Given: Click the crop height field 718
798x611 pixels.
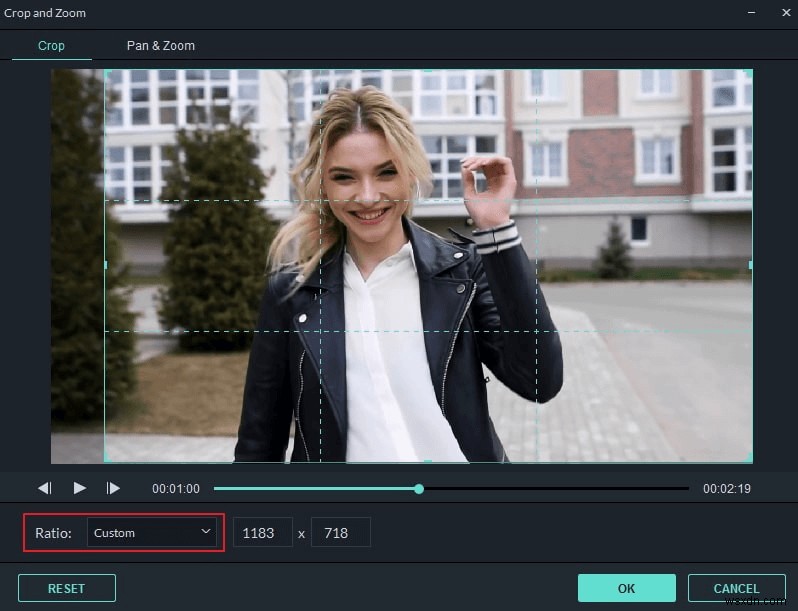Looking at the screenshot, I should coord(340,532).
